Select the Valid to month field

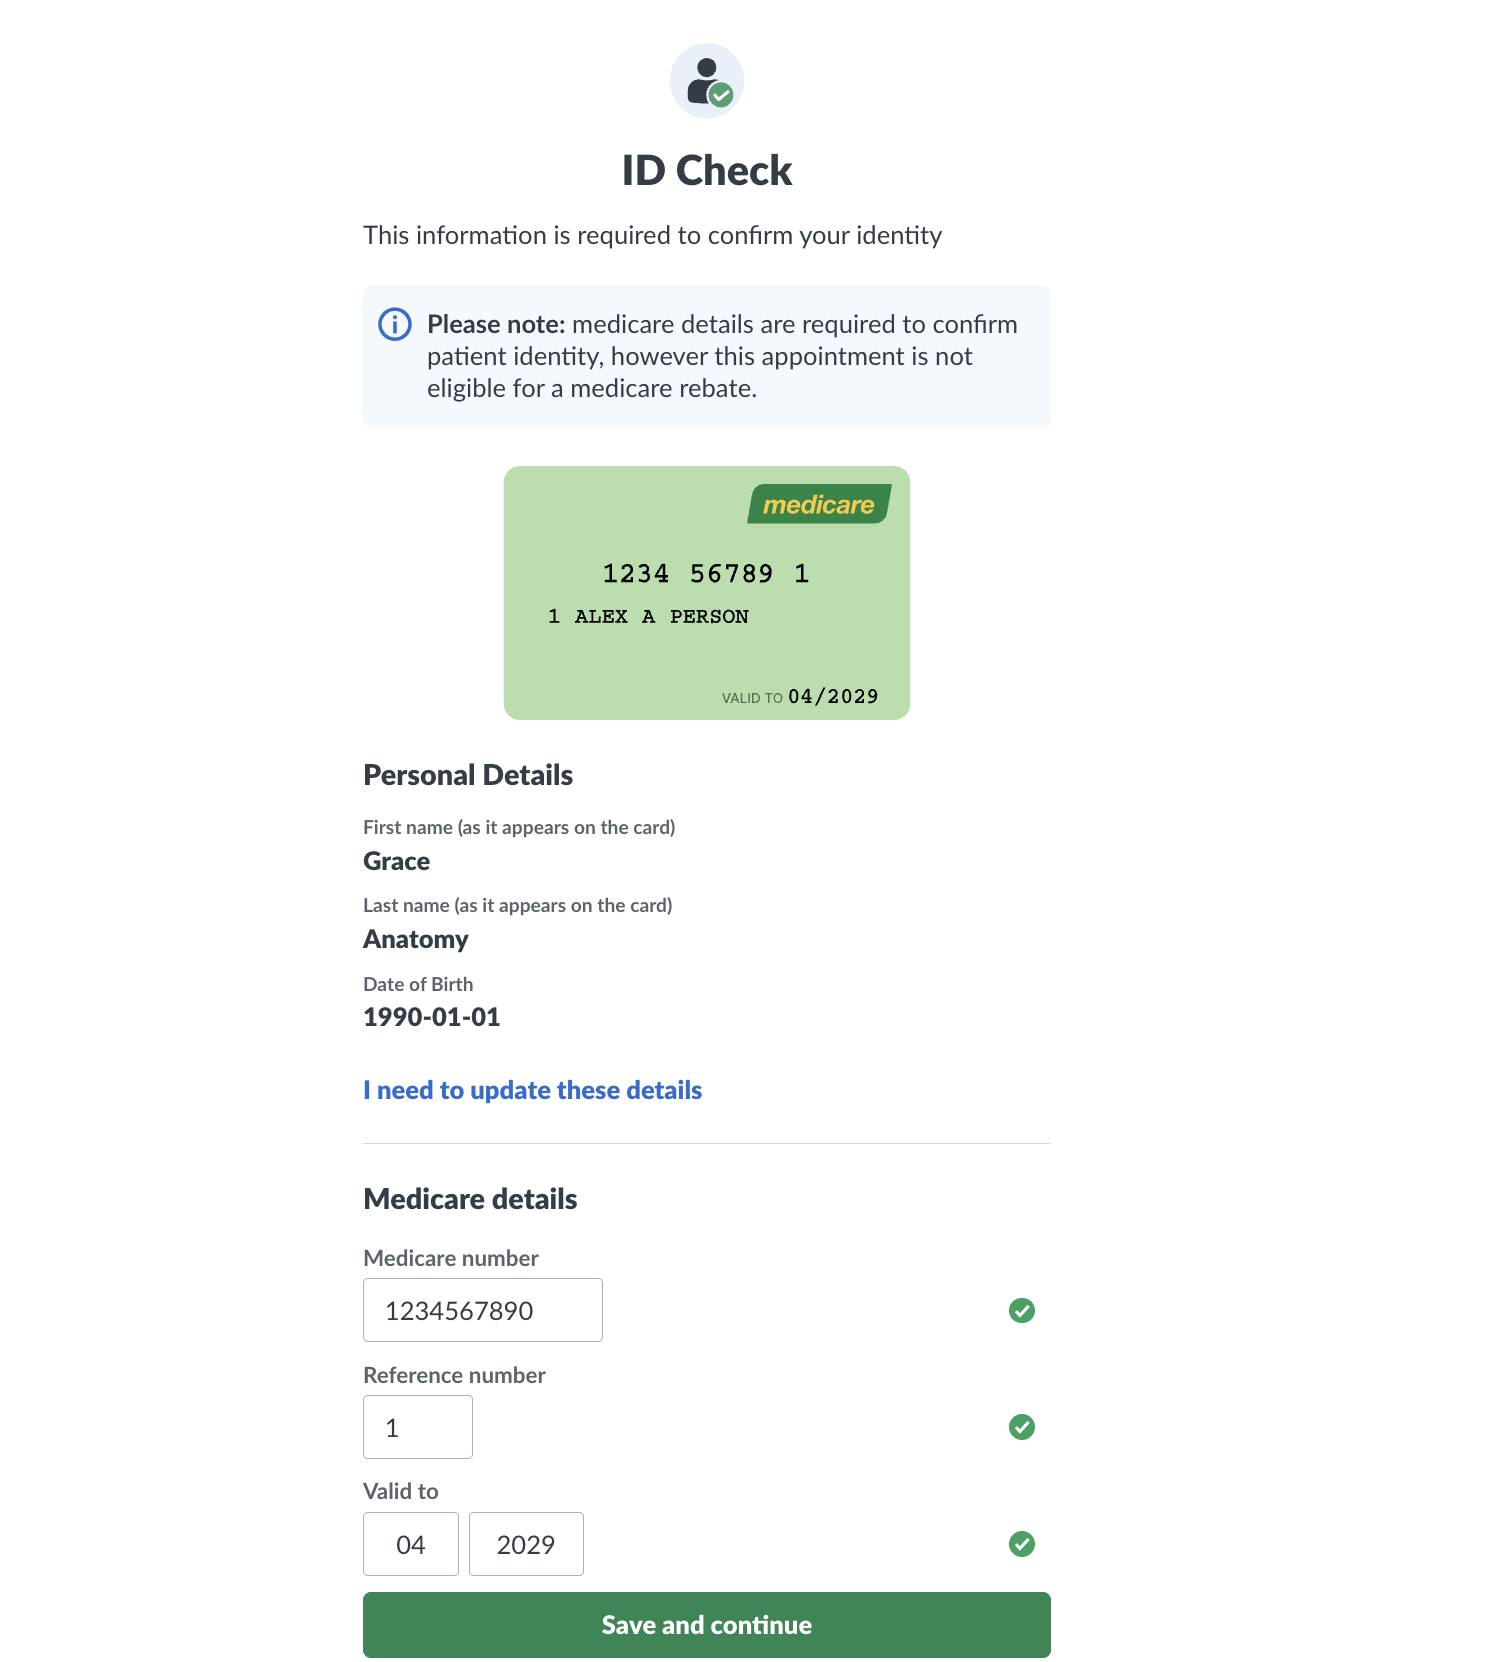(x=410, y=1544)
